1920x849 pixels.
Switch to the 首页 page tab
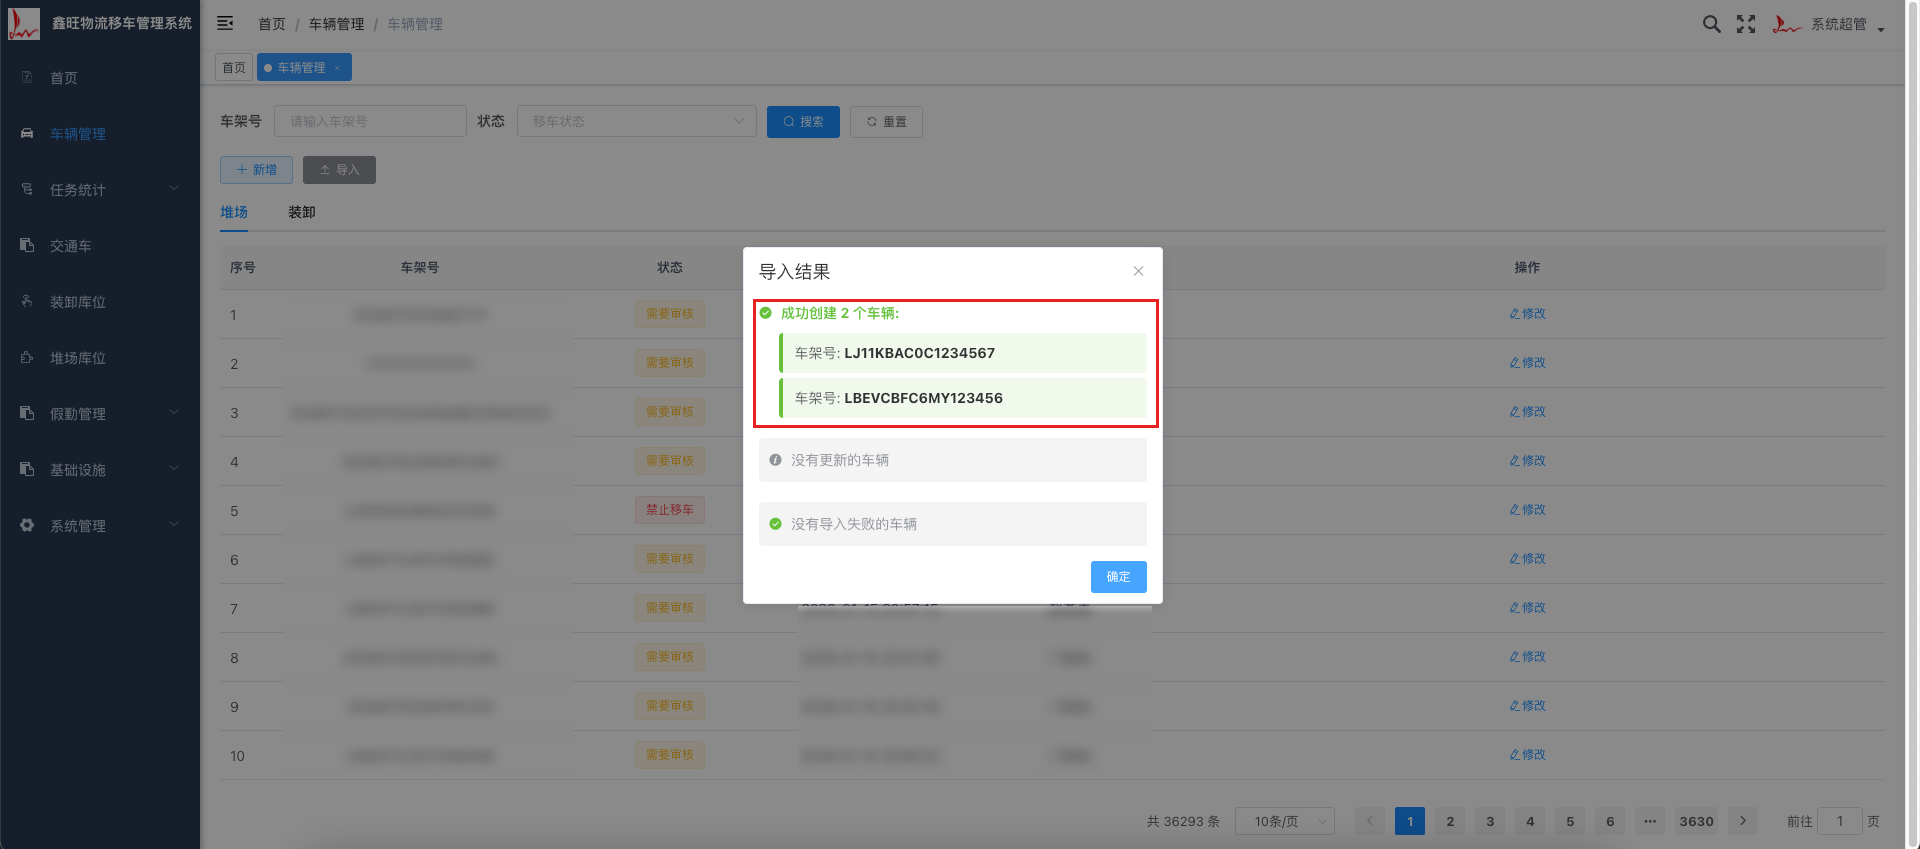pos(234,67)
